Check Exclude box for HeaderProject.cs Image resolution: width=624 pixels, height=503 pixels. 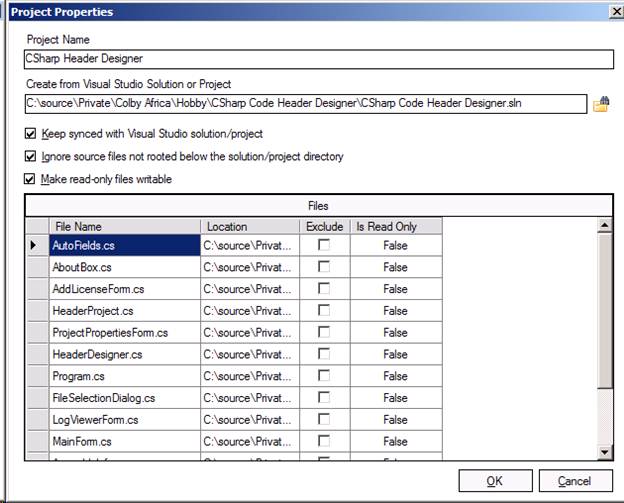[324, 310]
